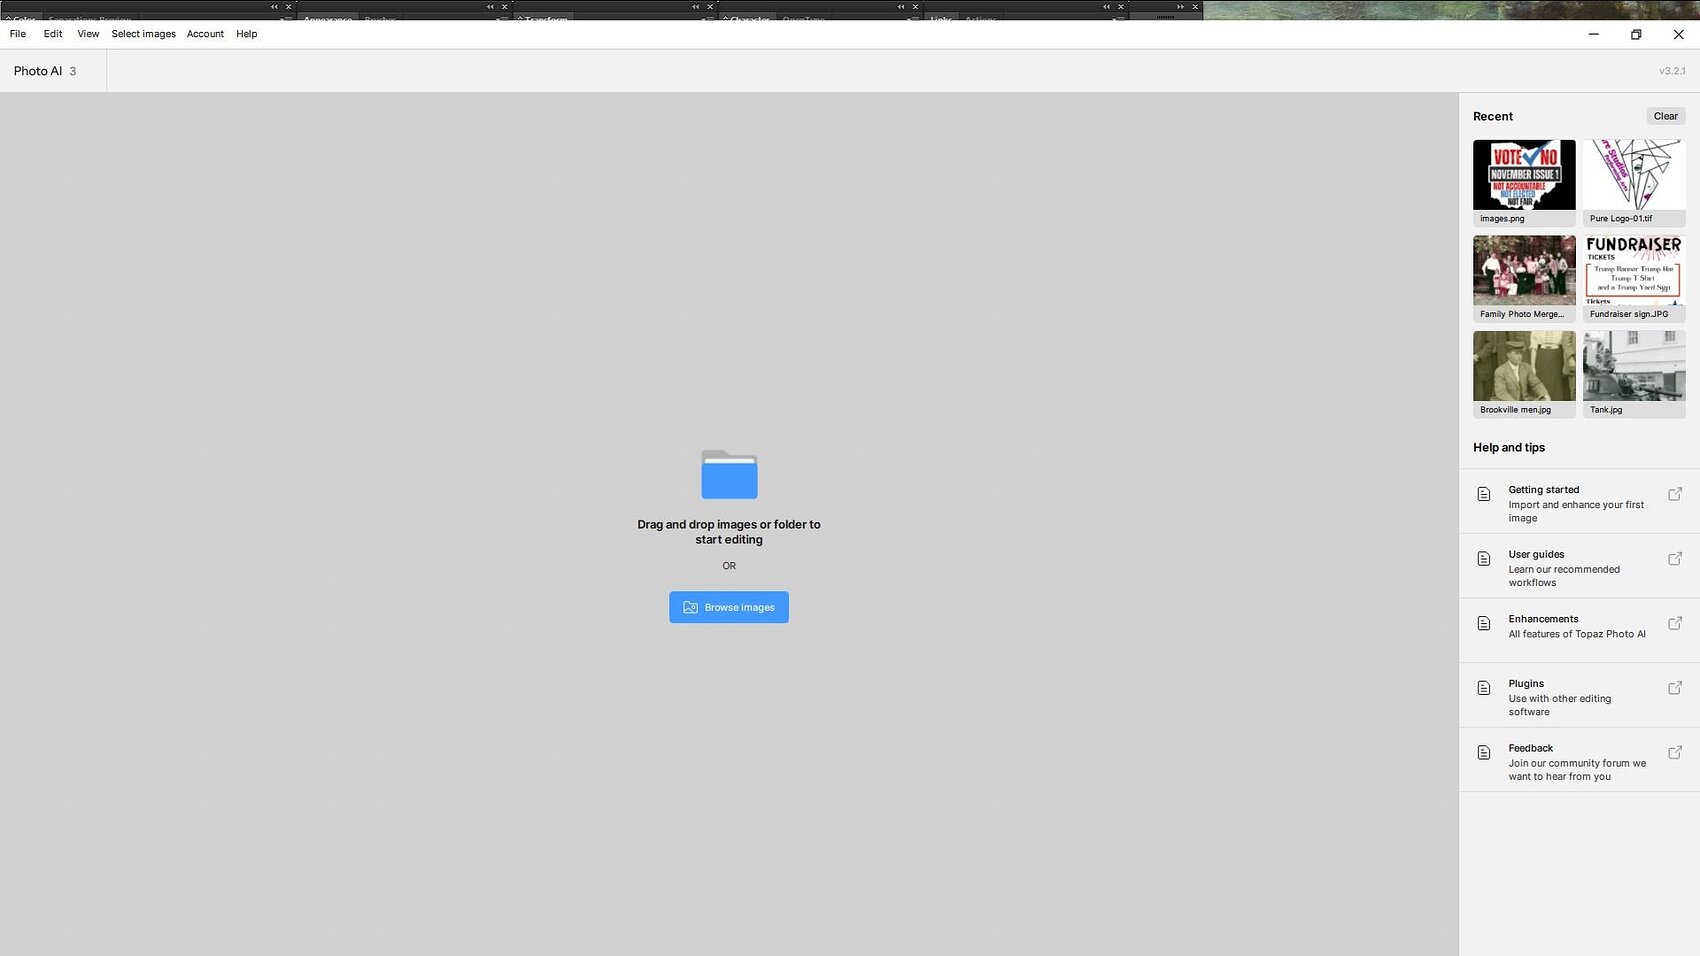Viewport: 1700px width, 956px height.
Task: Click the Browse images button
Action: click(729, 607)
